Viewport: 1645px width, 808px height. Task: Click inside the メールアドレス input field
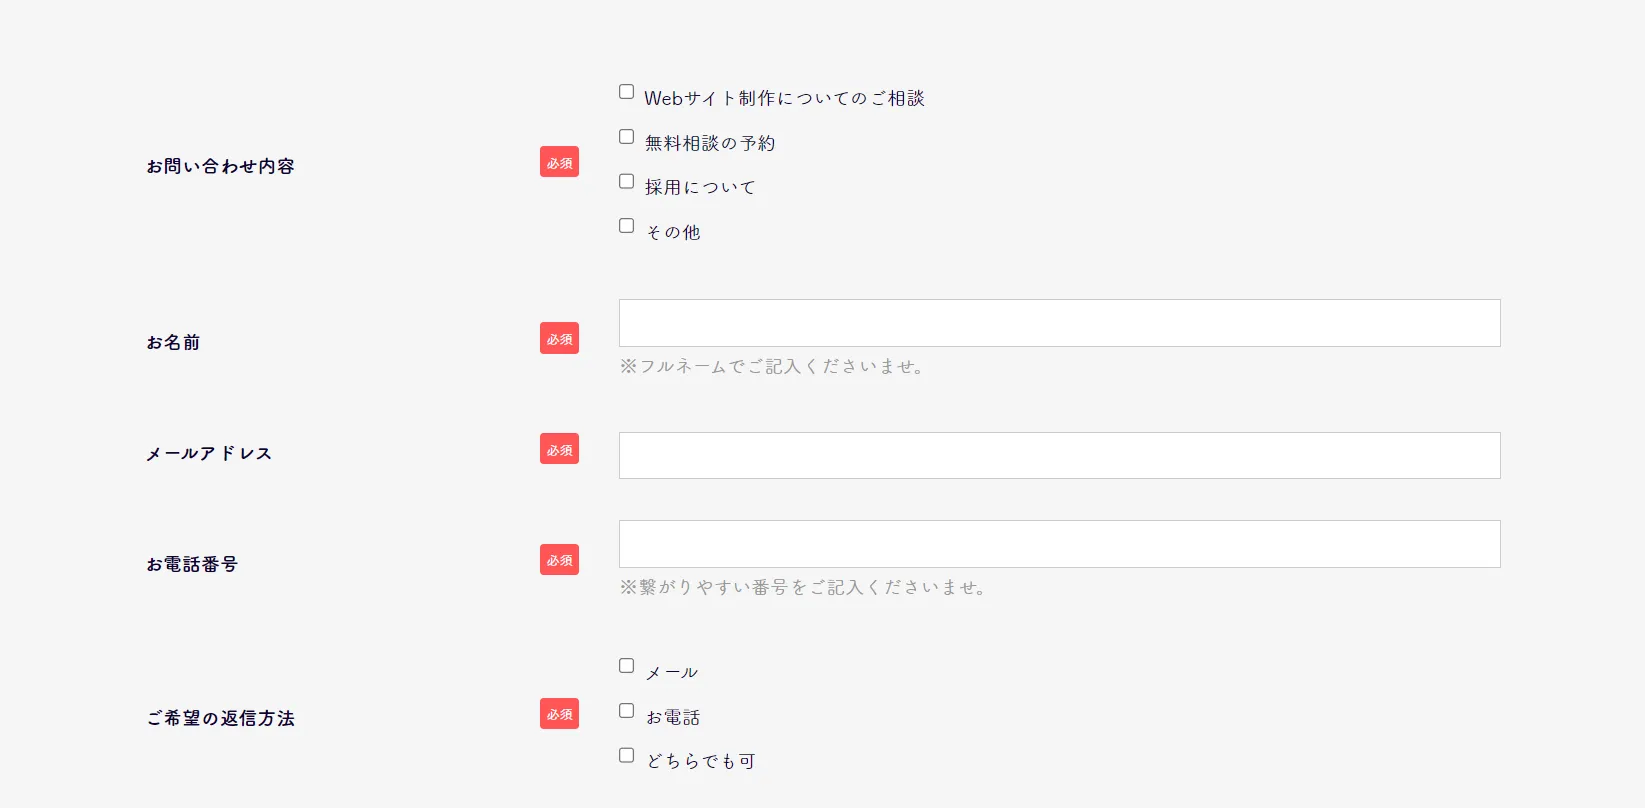(x=1059, y=454)
